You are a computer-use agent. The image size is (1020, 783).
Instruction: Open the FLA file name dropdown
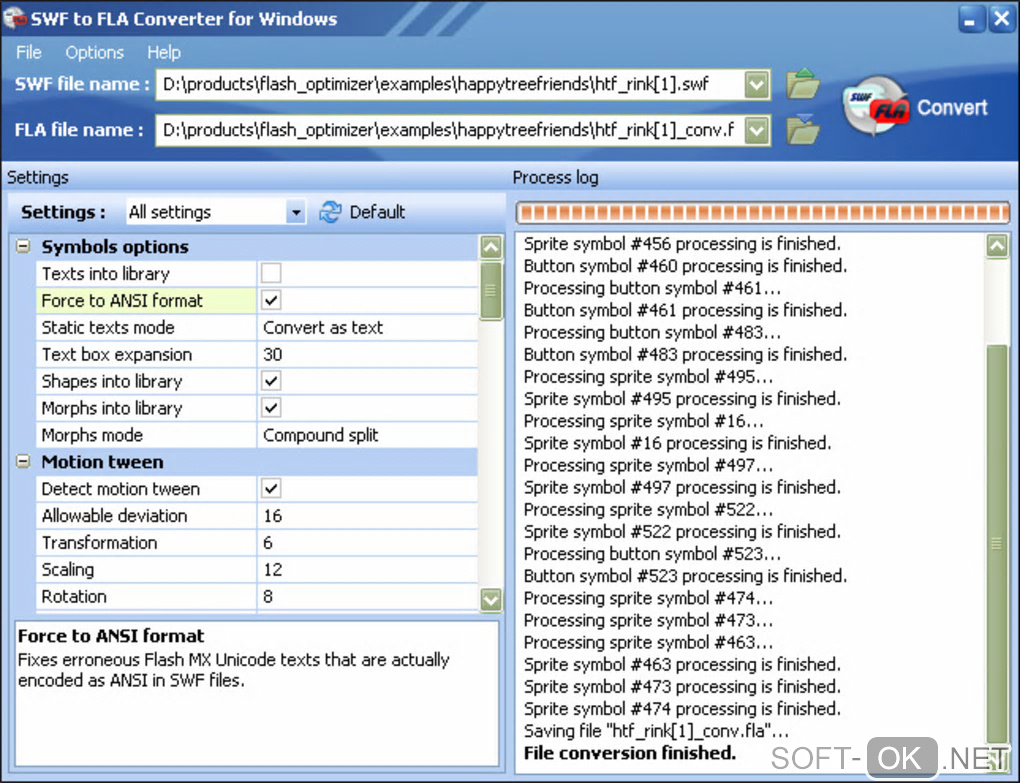pyautogui.click(x=757, y=130)
